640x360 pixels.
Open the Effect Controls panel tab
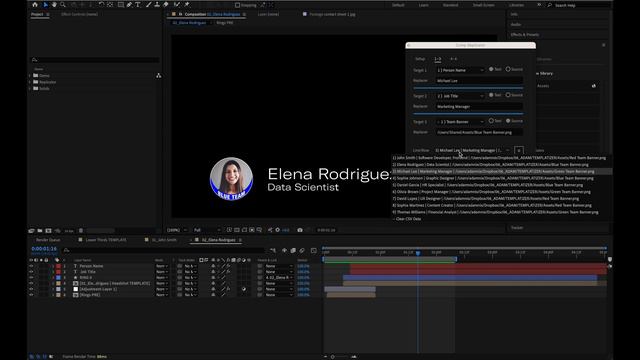tap(79, 14)
